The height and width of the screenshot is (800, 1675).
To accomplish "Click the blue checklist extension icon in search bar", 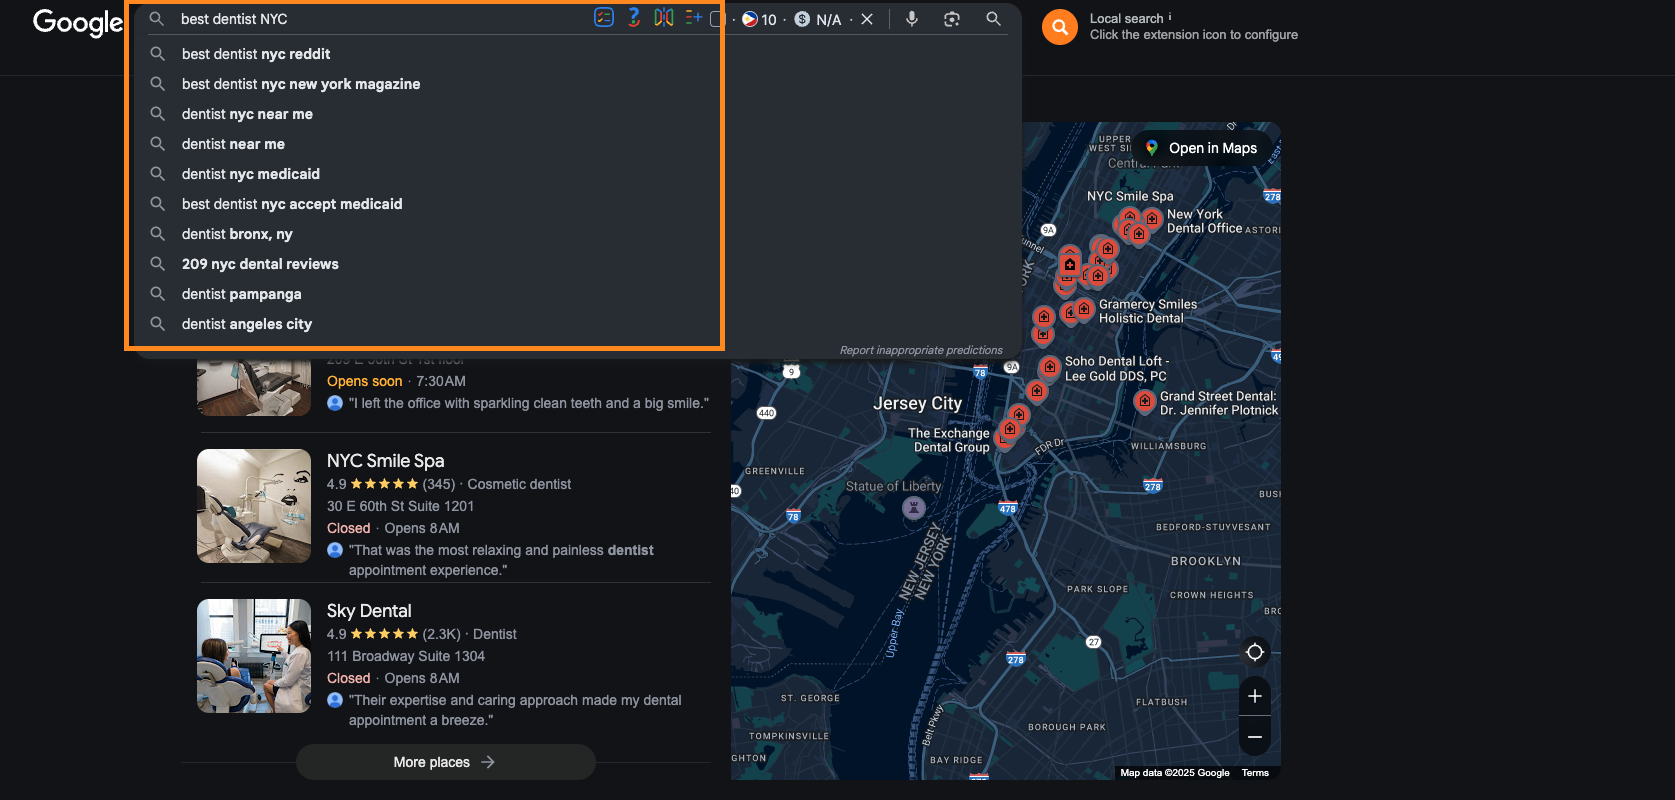I will point(604,18).
